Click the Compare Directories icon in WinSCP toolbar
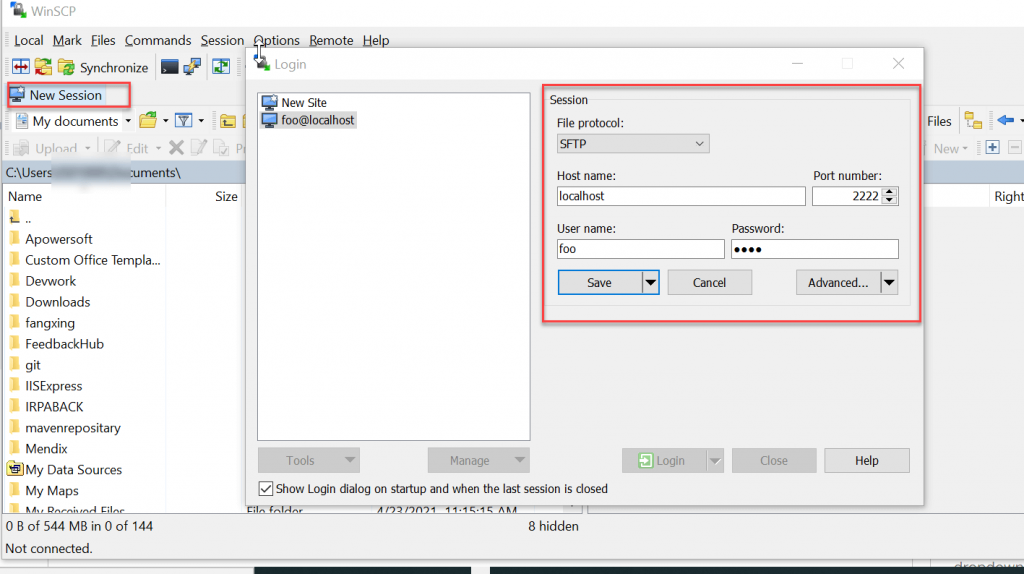The image size is (1024, 574). pos(20,67)
